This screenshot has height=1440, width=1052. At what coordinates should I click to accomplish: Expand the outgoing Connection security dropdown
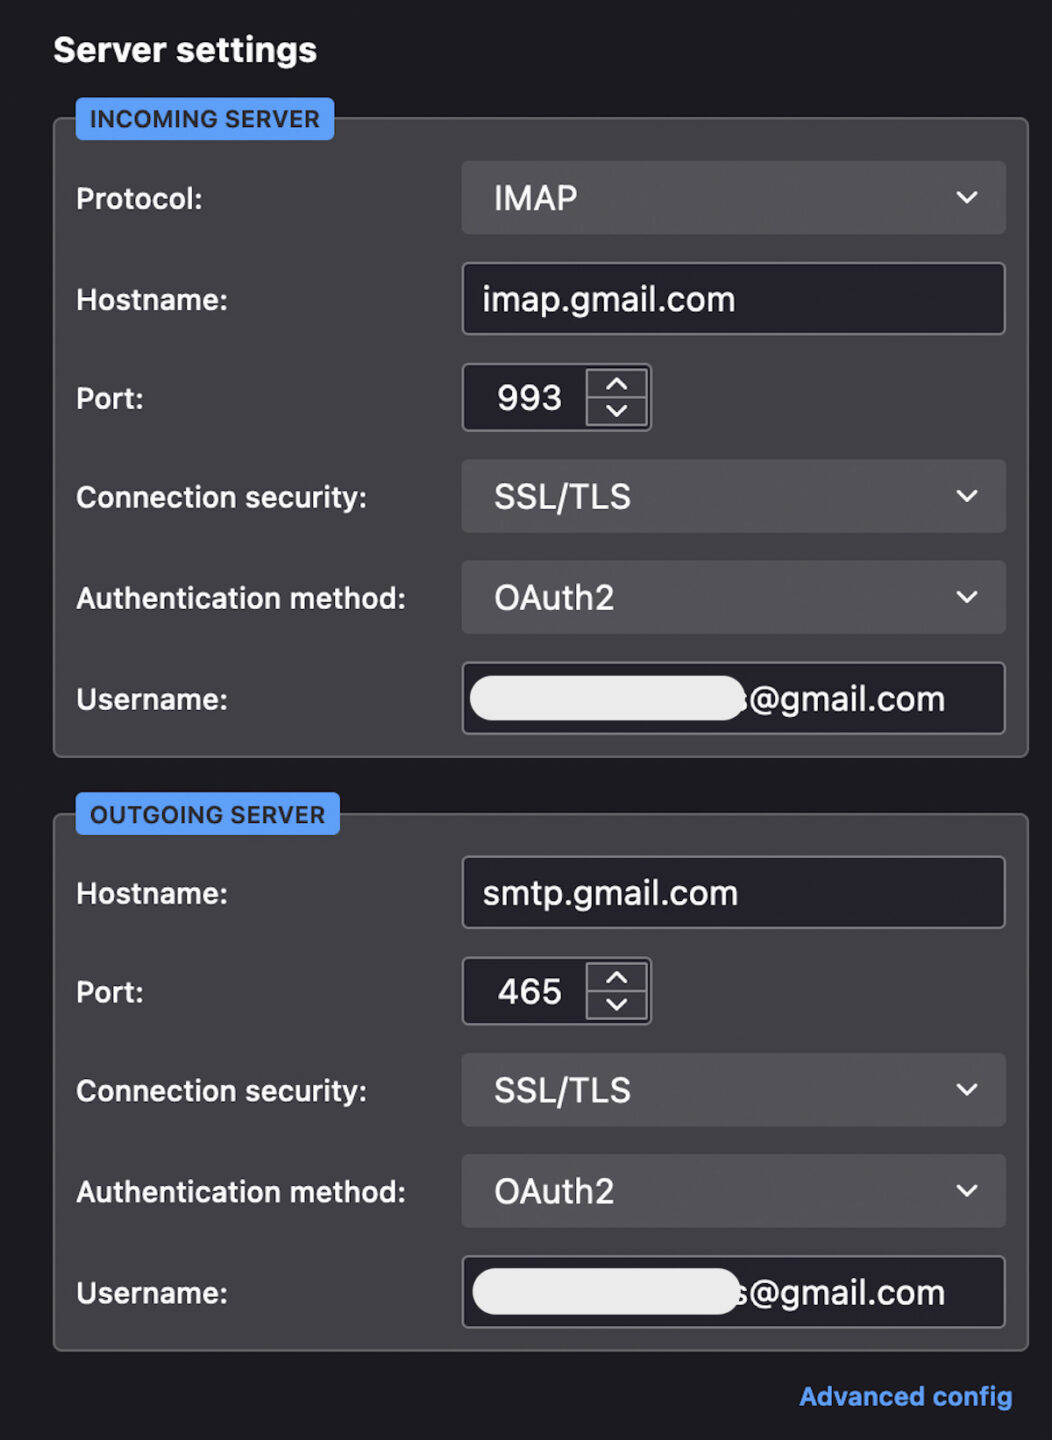(733, 1090)
